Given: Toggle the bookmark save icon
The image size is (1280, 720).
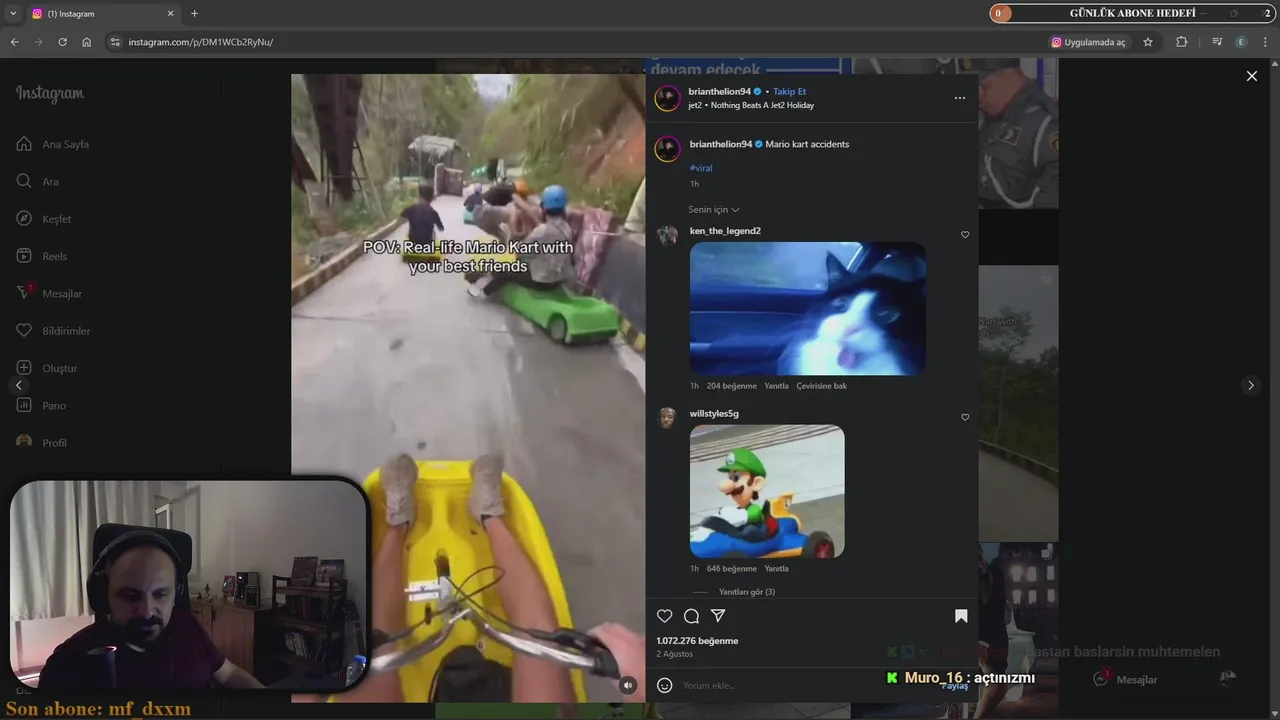Looking at the screenshot, I should (x=961, y=616).
